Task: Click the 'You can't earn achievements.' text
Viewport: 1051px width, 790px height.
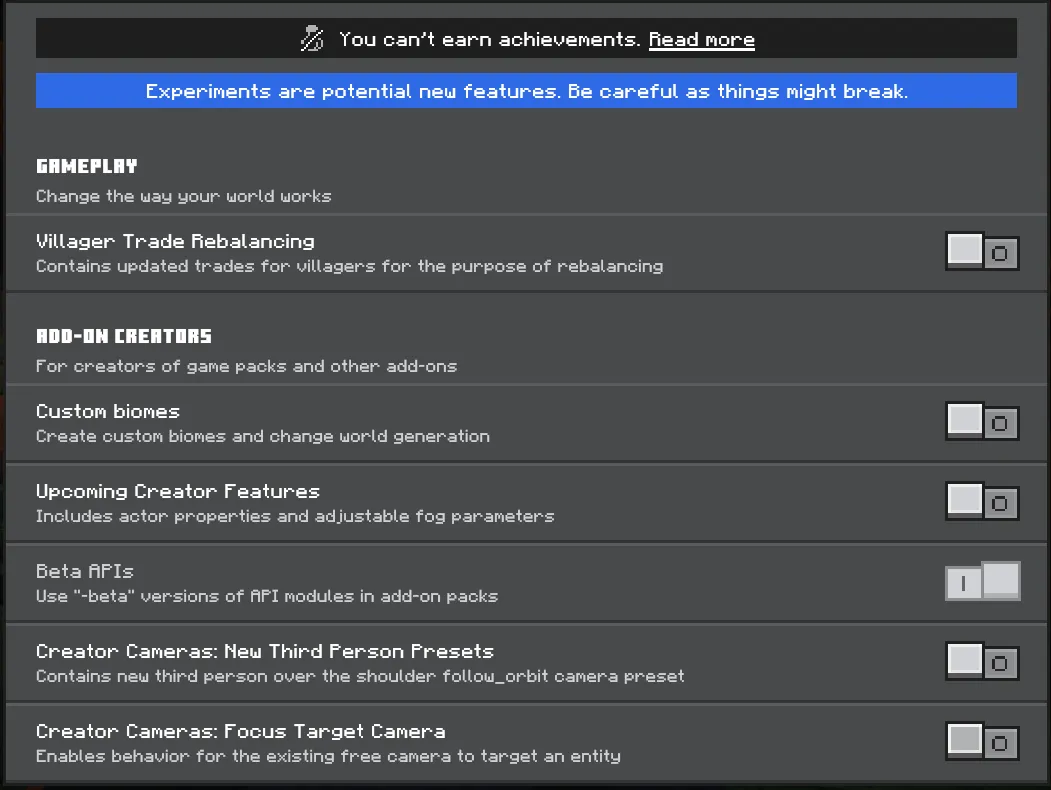Action: coord(490,40)
